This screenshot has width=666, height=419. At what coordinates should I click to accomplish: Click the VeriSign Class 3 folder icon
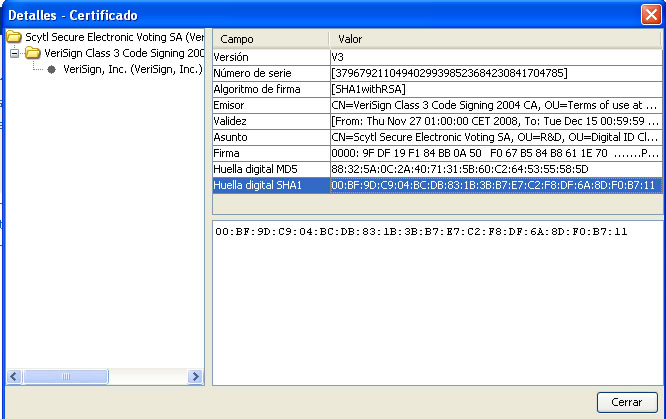pyautogui.click(x=33, y=53)
